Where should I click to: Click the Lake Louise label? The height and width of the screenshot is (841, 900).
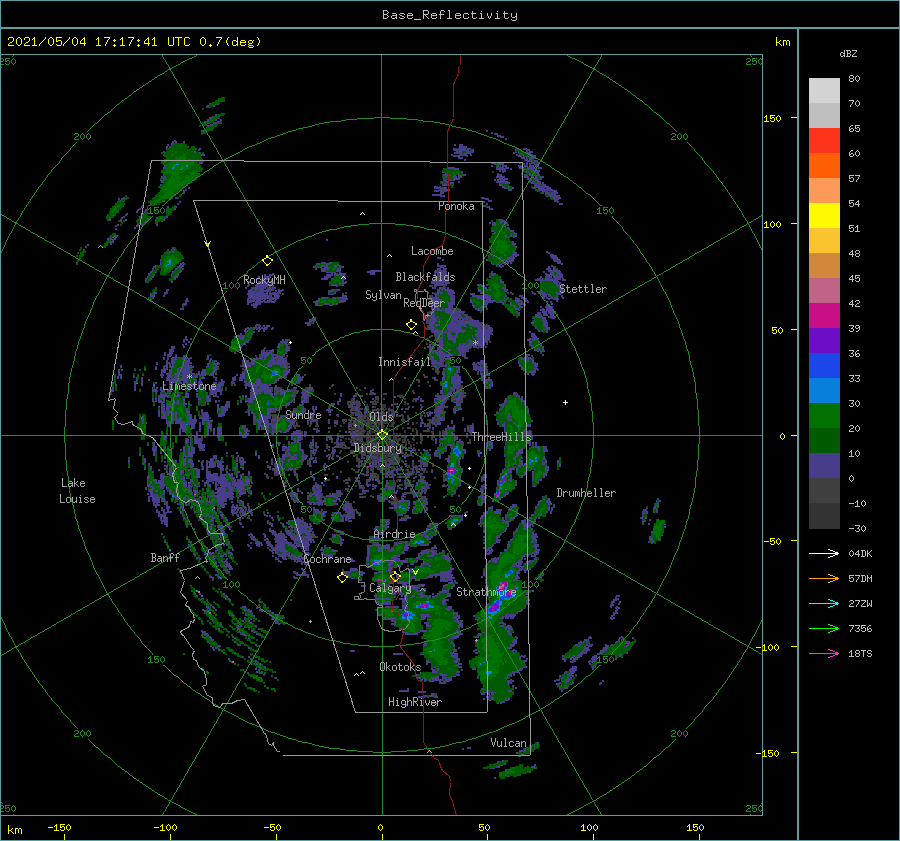point(77,491)
